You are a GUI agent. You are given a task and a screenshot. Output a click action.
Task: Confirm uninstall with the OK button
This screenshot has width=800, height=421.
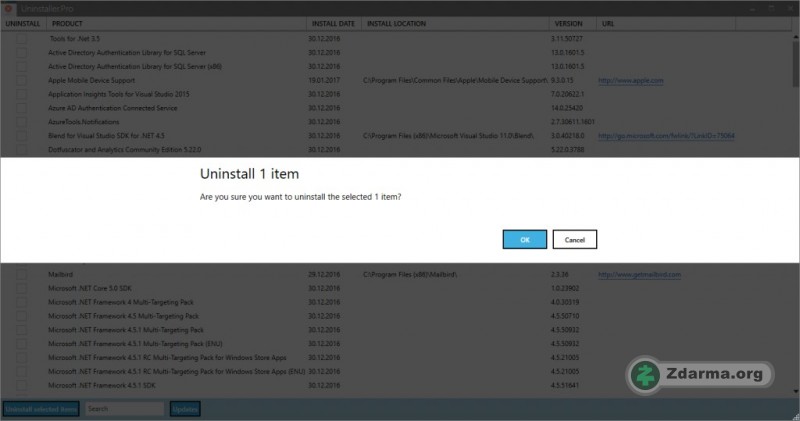(x=524, y=239)
